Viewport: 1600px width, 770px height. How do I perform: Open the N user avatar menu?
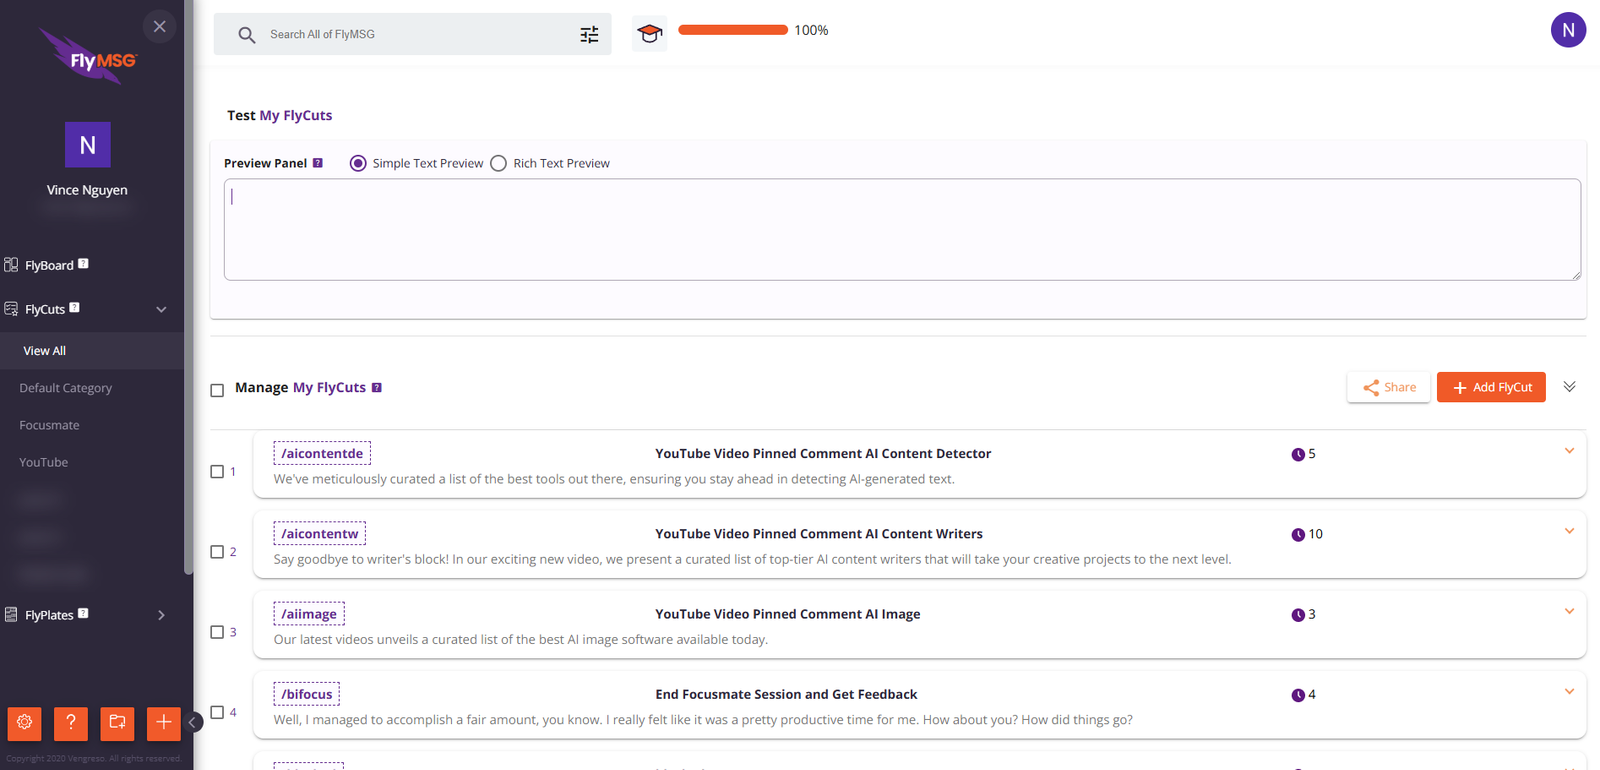[1568, 30]
